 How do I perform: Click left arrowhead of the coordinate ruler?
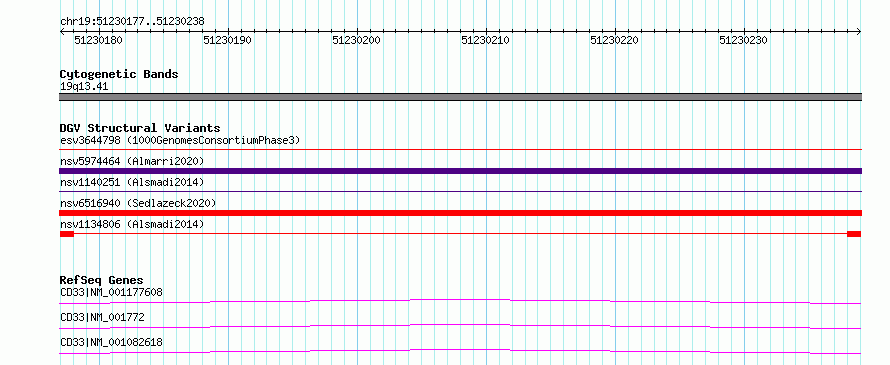click(62, 31)
